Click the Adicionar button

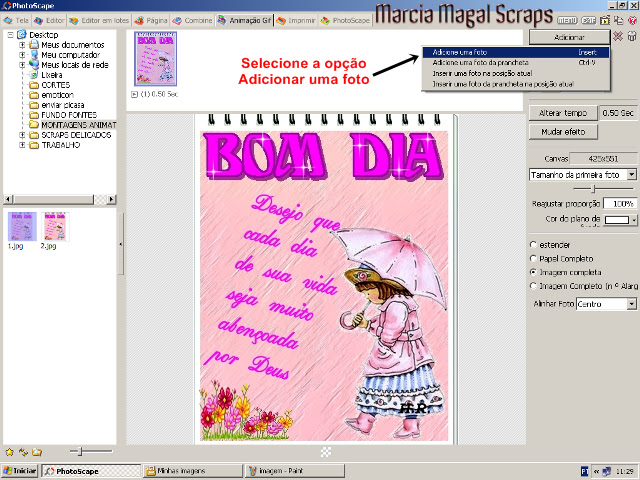(569, 37)
